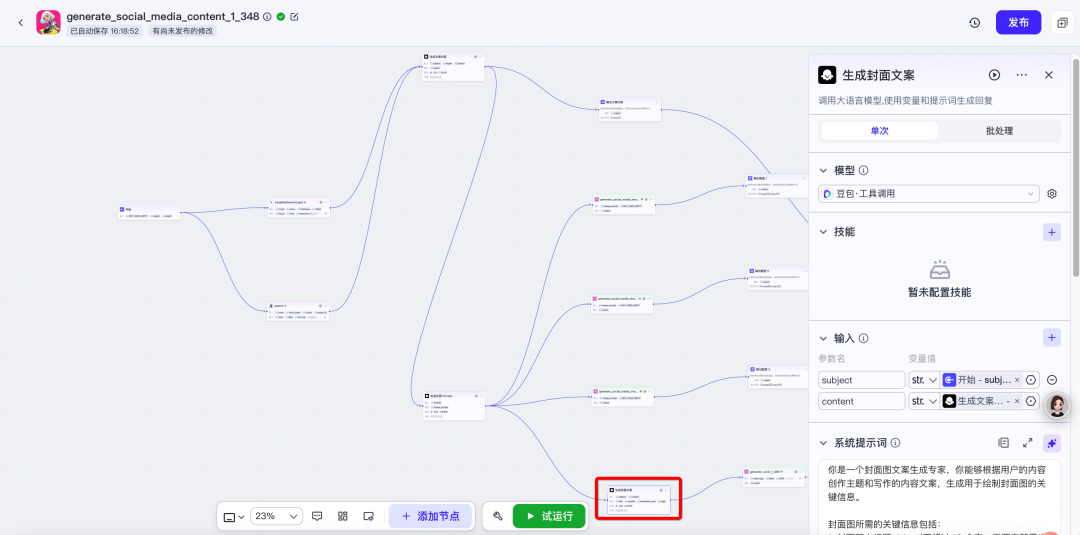Start a test run with the 试运行 button
The width and height of the screenshot is (1080, 535).
[549, 516]
